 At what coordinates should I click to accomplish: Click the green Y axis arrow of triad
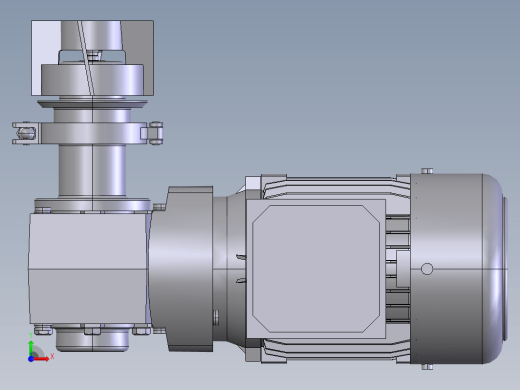click(x=31, y=348)
